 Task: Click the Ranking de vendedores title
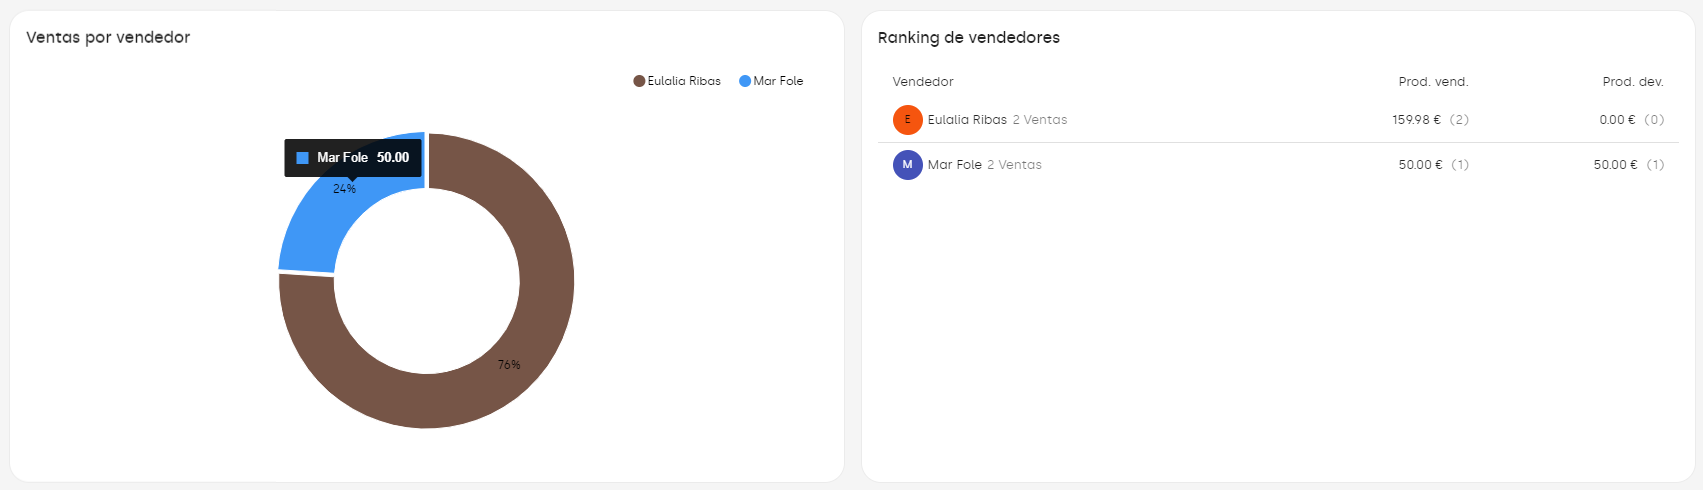click(968, 38)
